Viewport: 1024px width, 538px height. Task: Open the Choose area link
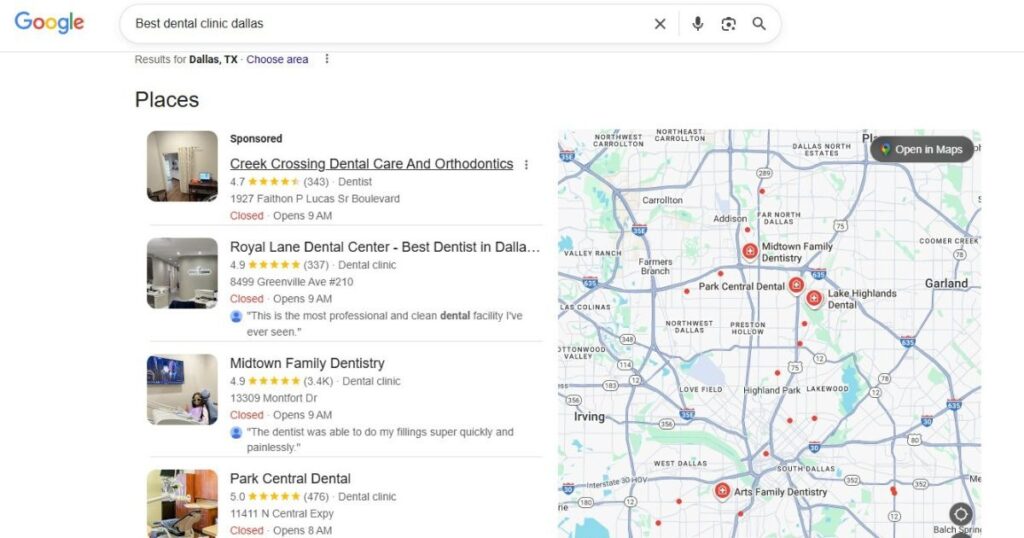coord(277,59)
